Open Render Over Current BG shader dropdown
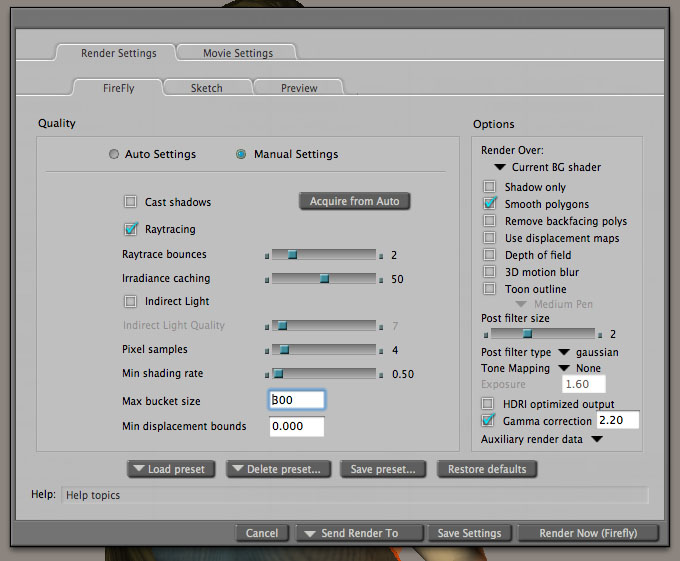 point(547,167)
